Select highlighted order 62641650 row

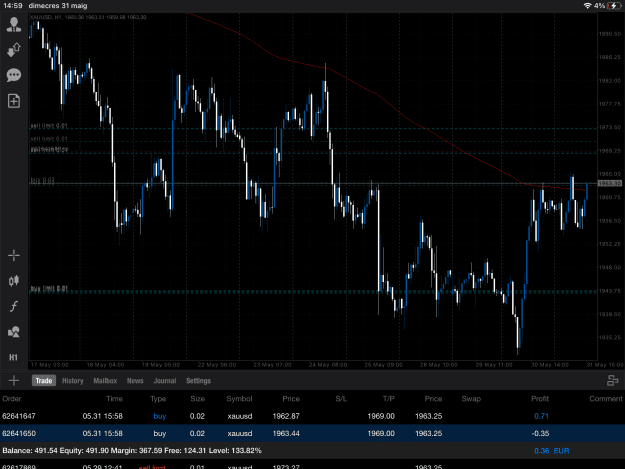(x=312, y=433)
